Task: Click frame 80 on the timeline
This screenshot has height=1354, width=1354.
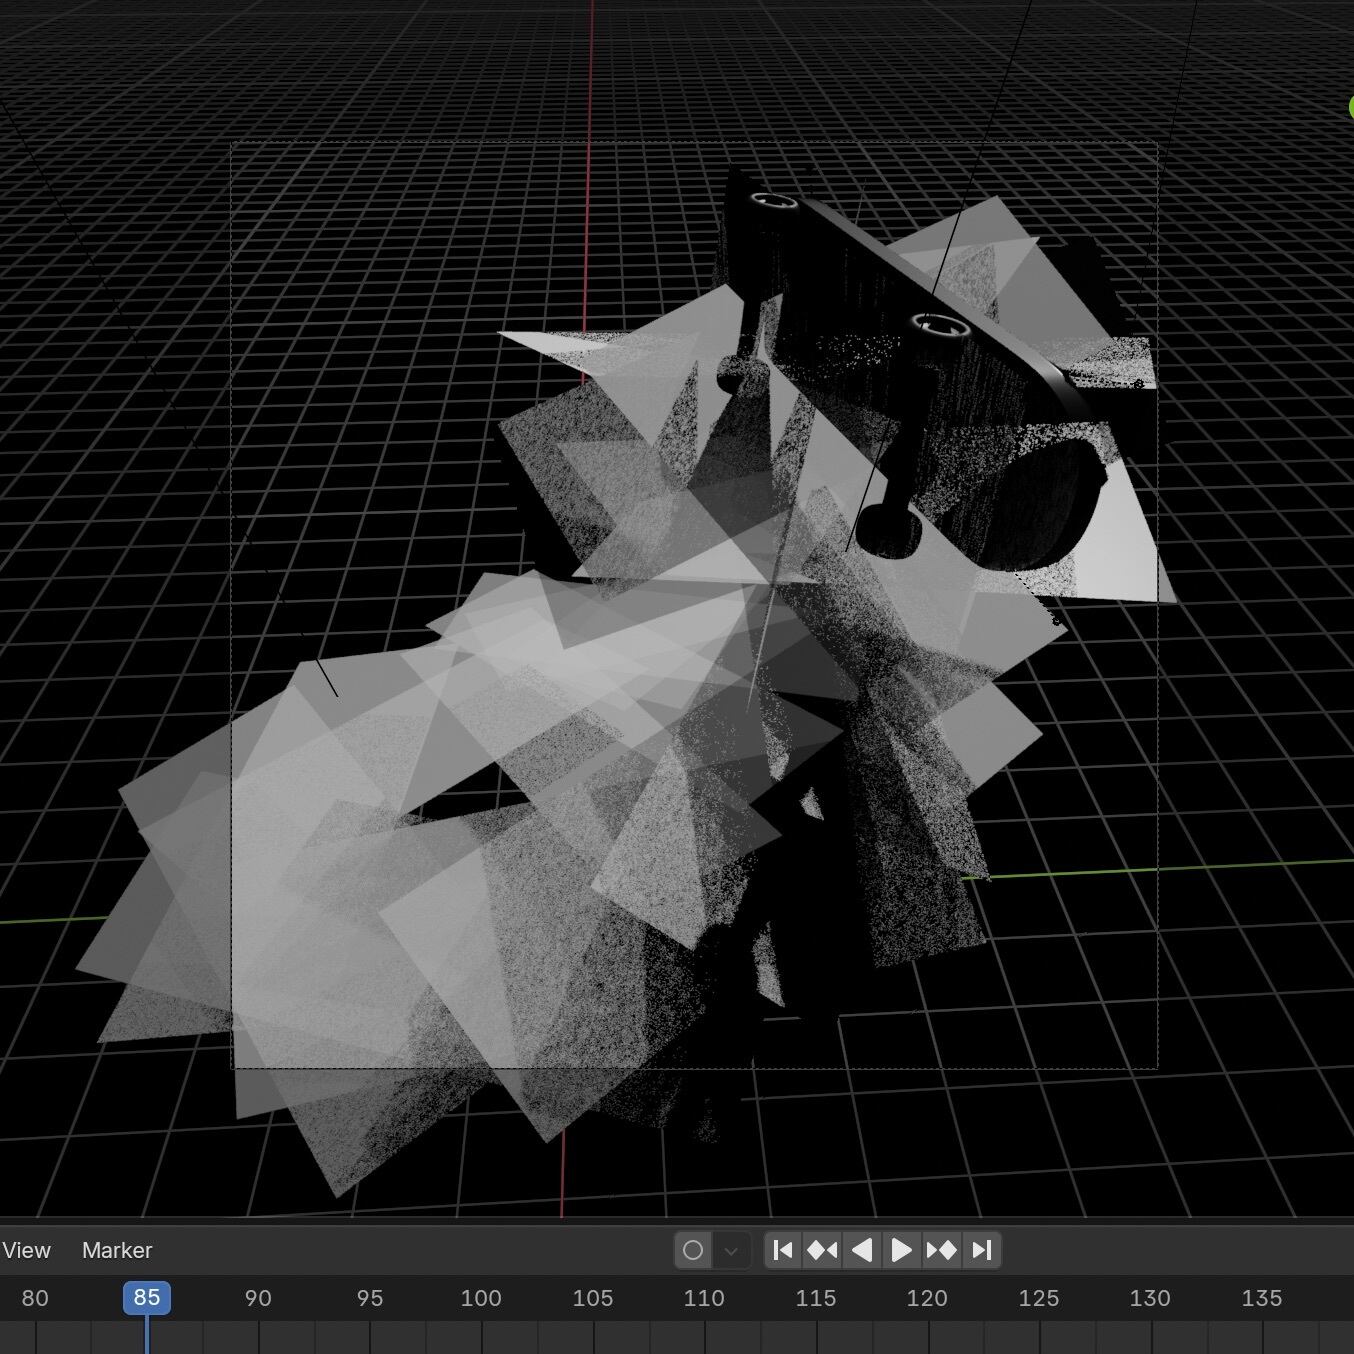Action: [x=35, y=1298]
